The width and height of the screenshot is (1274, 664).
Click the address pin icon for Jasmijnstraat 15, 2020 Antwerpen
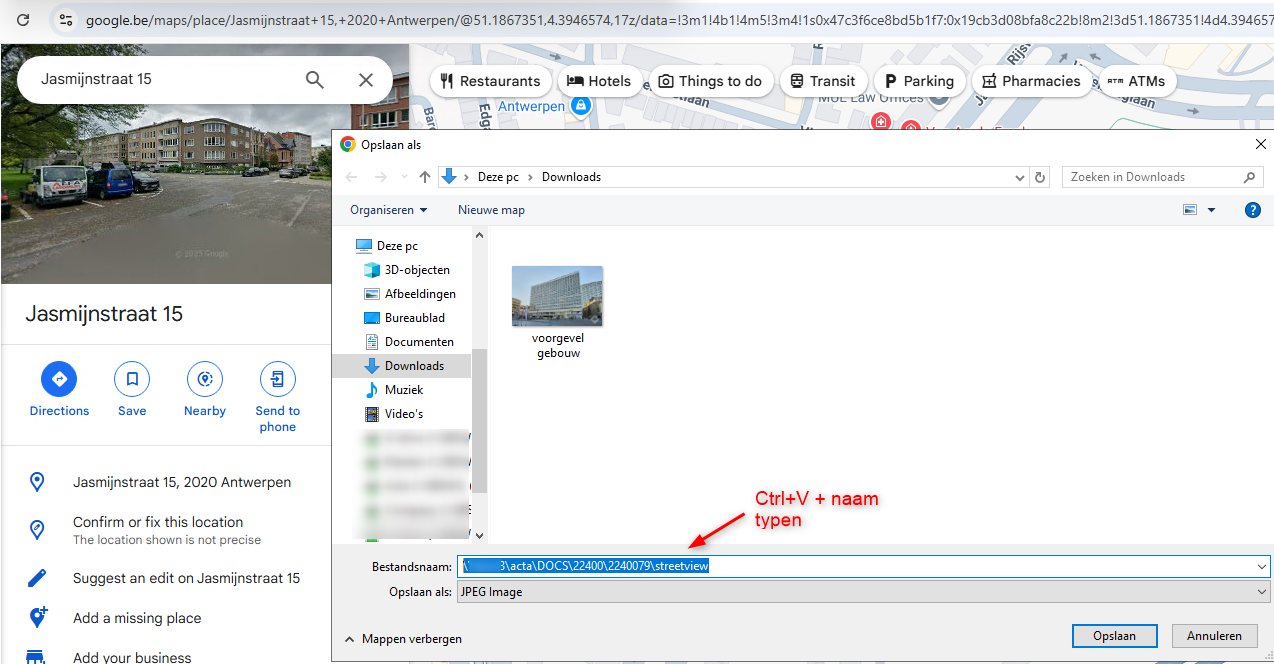point(37,482)
